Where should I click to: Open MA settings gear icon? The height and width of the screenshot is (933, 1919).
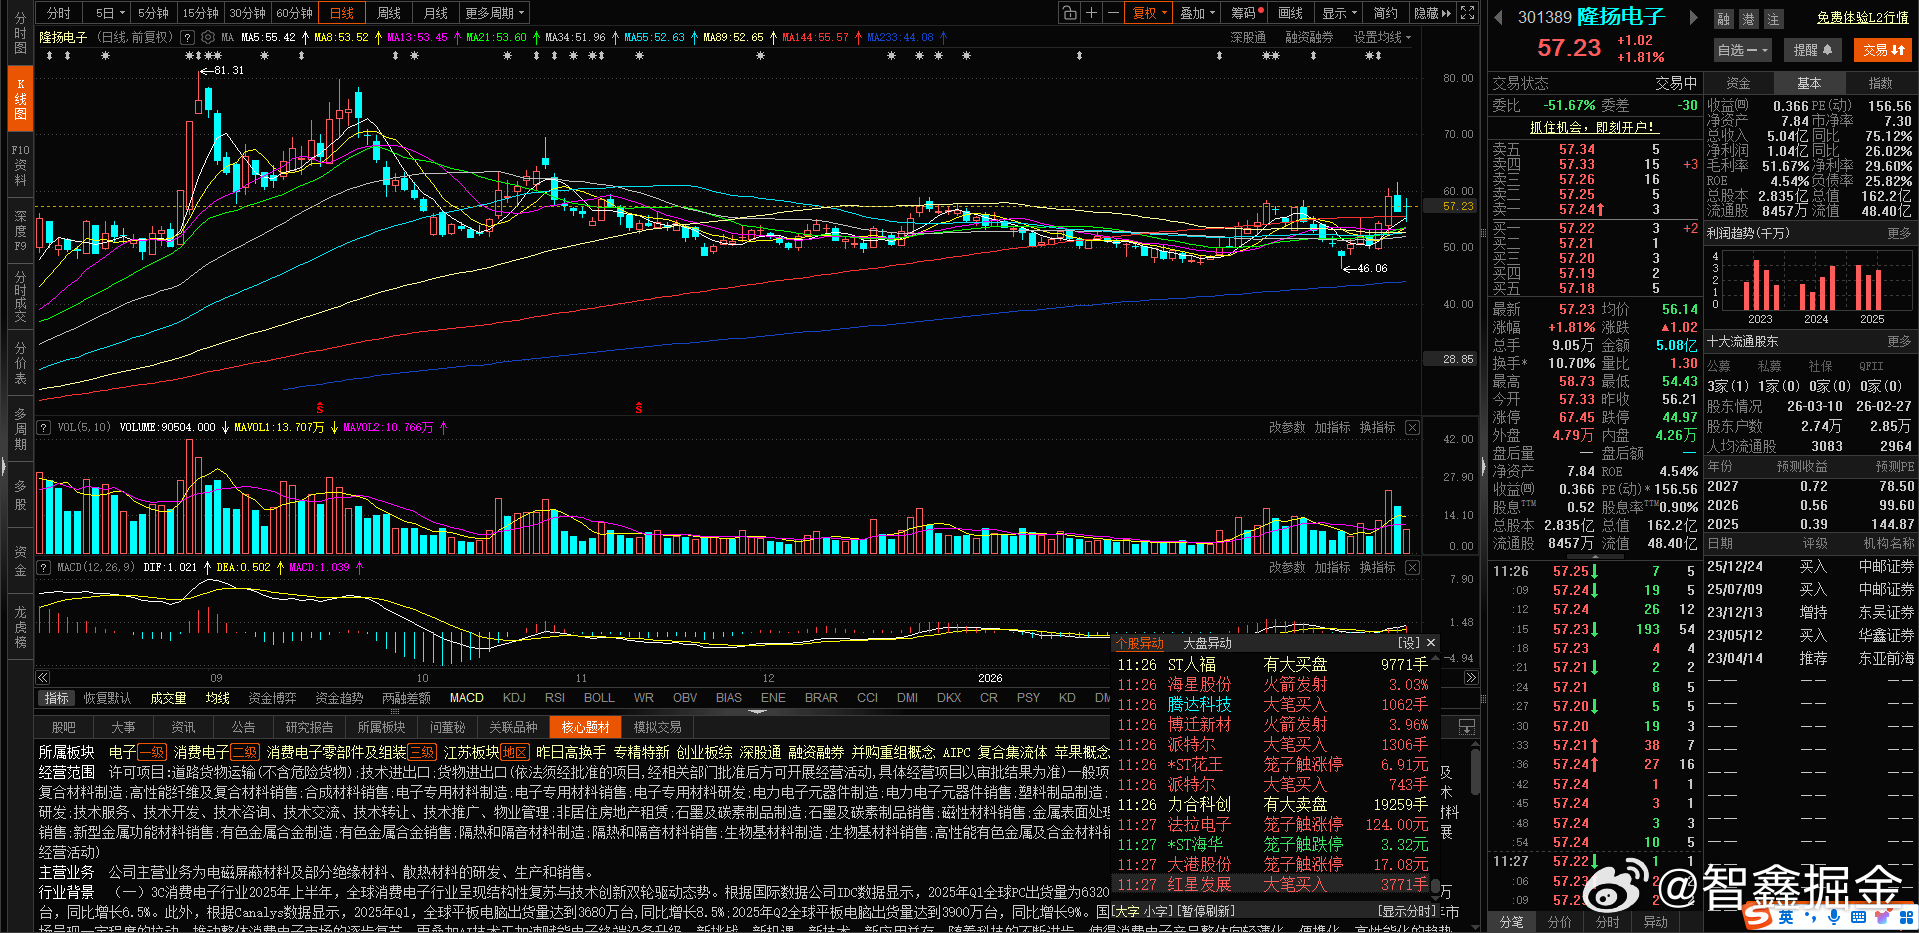[x=208, y=37]
